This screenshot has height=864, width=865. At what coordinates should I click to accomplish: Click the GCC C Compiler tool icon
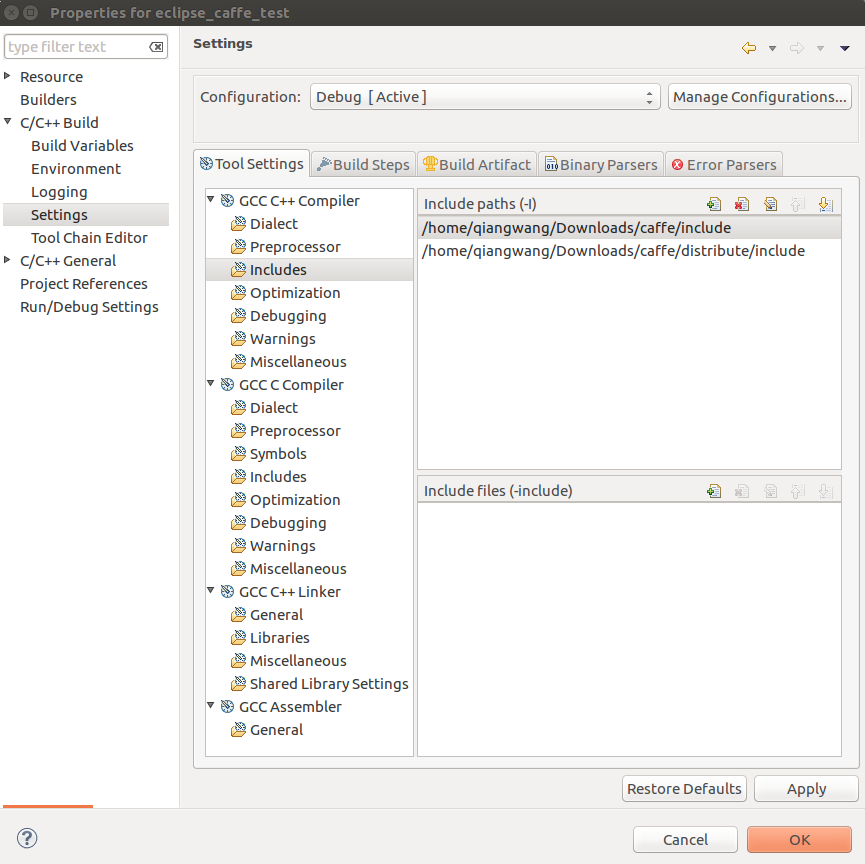click(x=227, y=385)
